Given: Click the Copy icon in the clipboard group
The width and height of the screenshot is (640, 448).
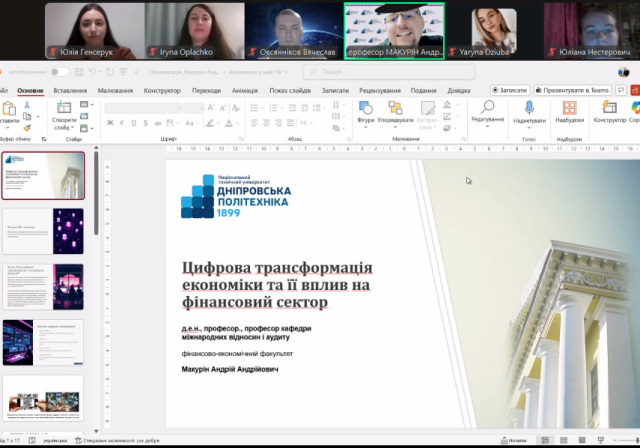Looking at the screenshot, I should (27, 117).
